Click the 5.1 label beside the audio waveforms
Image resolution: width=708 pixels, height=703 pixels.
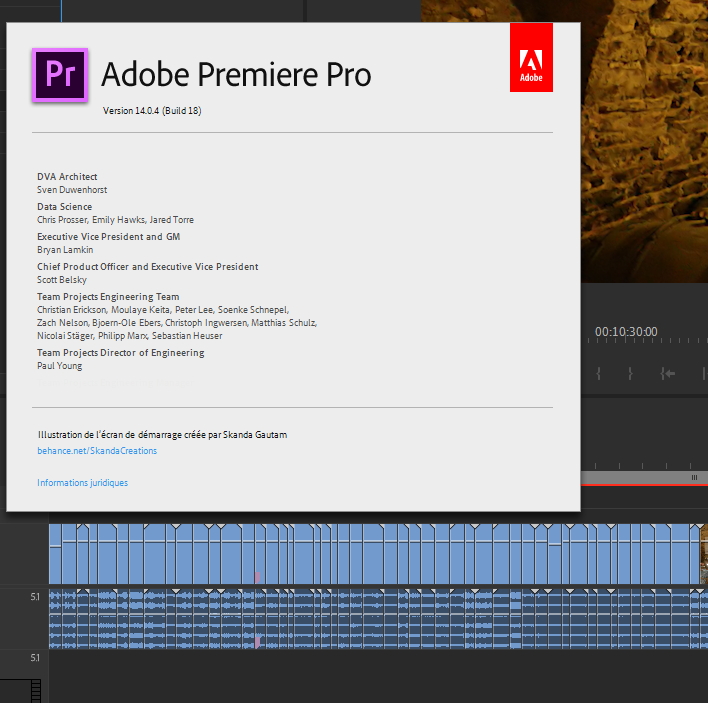coord(35,597)
